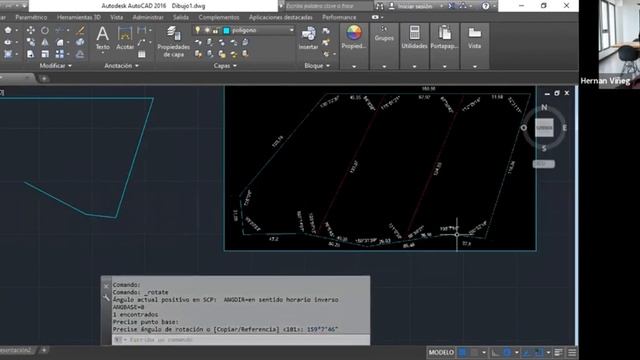This screenshot has height=360, width=640.
Task: Toggle object snap in status bar
Action: tap(539, 352)
